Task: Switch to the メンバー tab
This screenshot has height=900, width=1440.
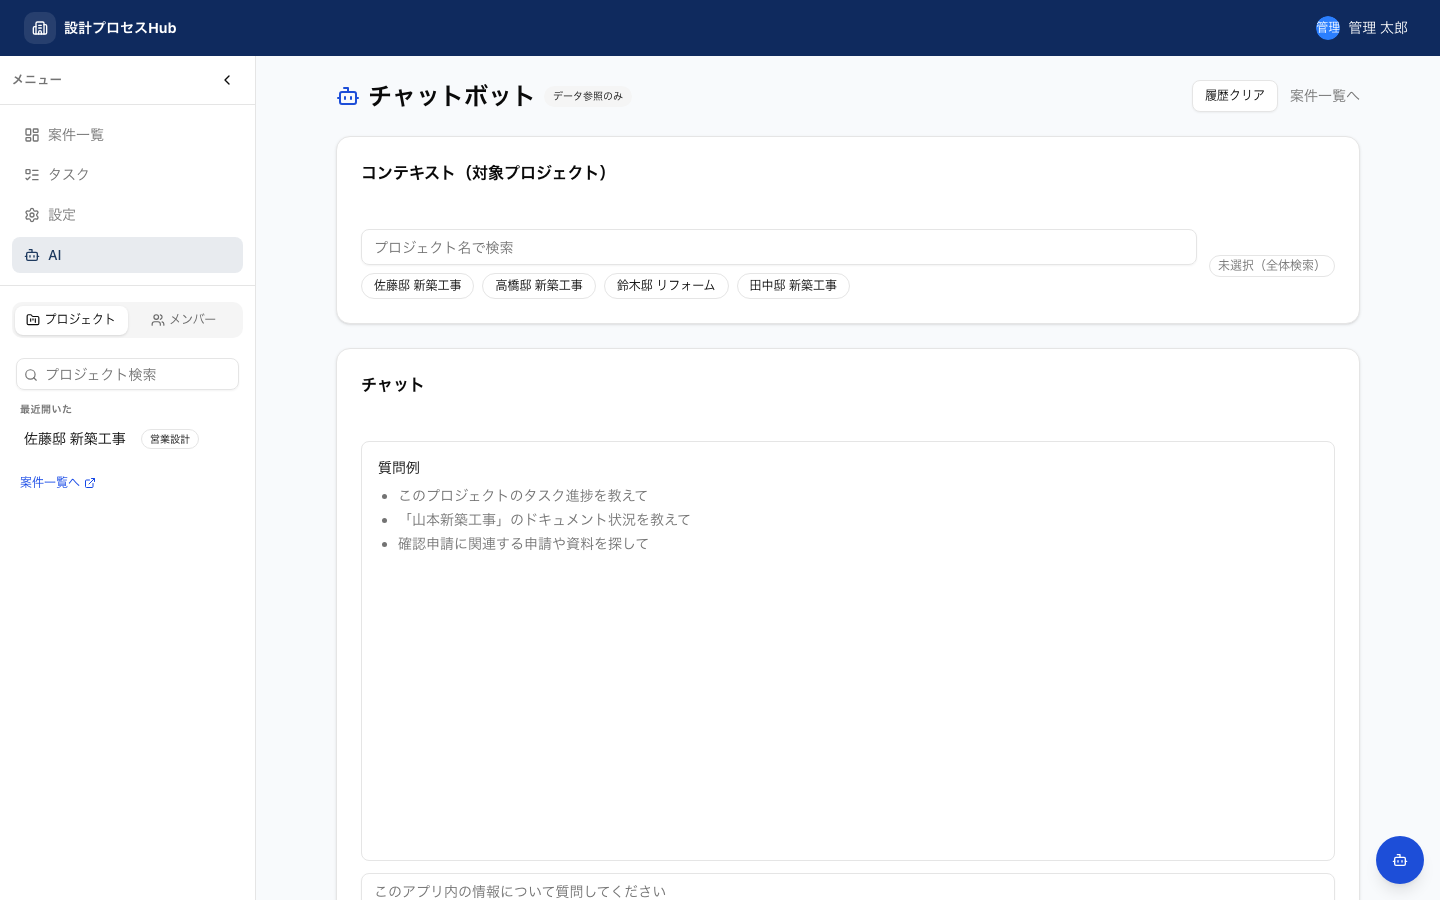Action: 183,319
